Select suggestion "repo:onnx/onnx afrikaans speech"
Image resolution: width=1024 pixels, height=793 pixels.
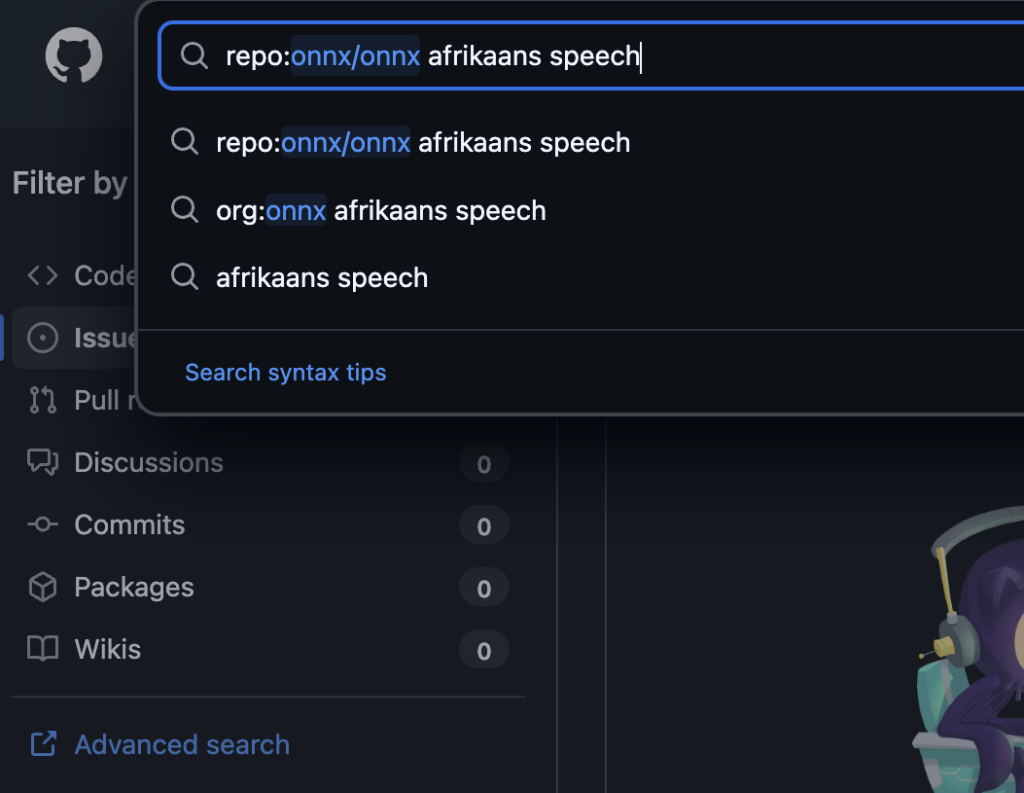[x=423, y=143]
